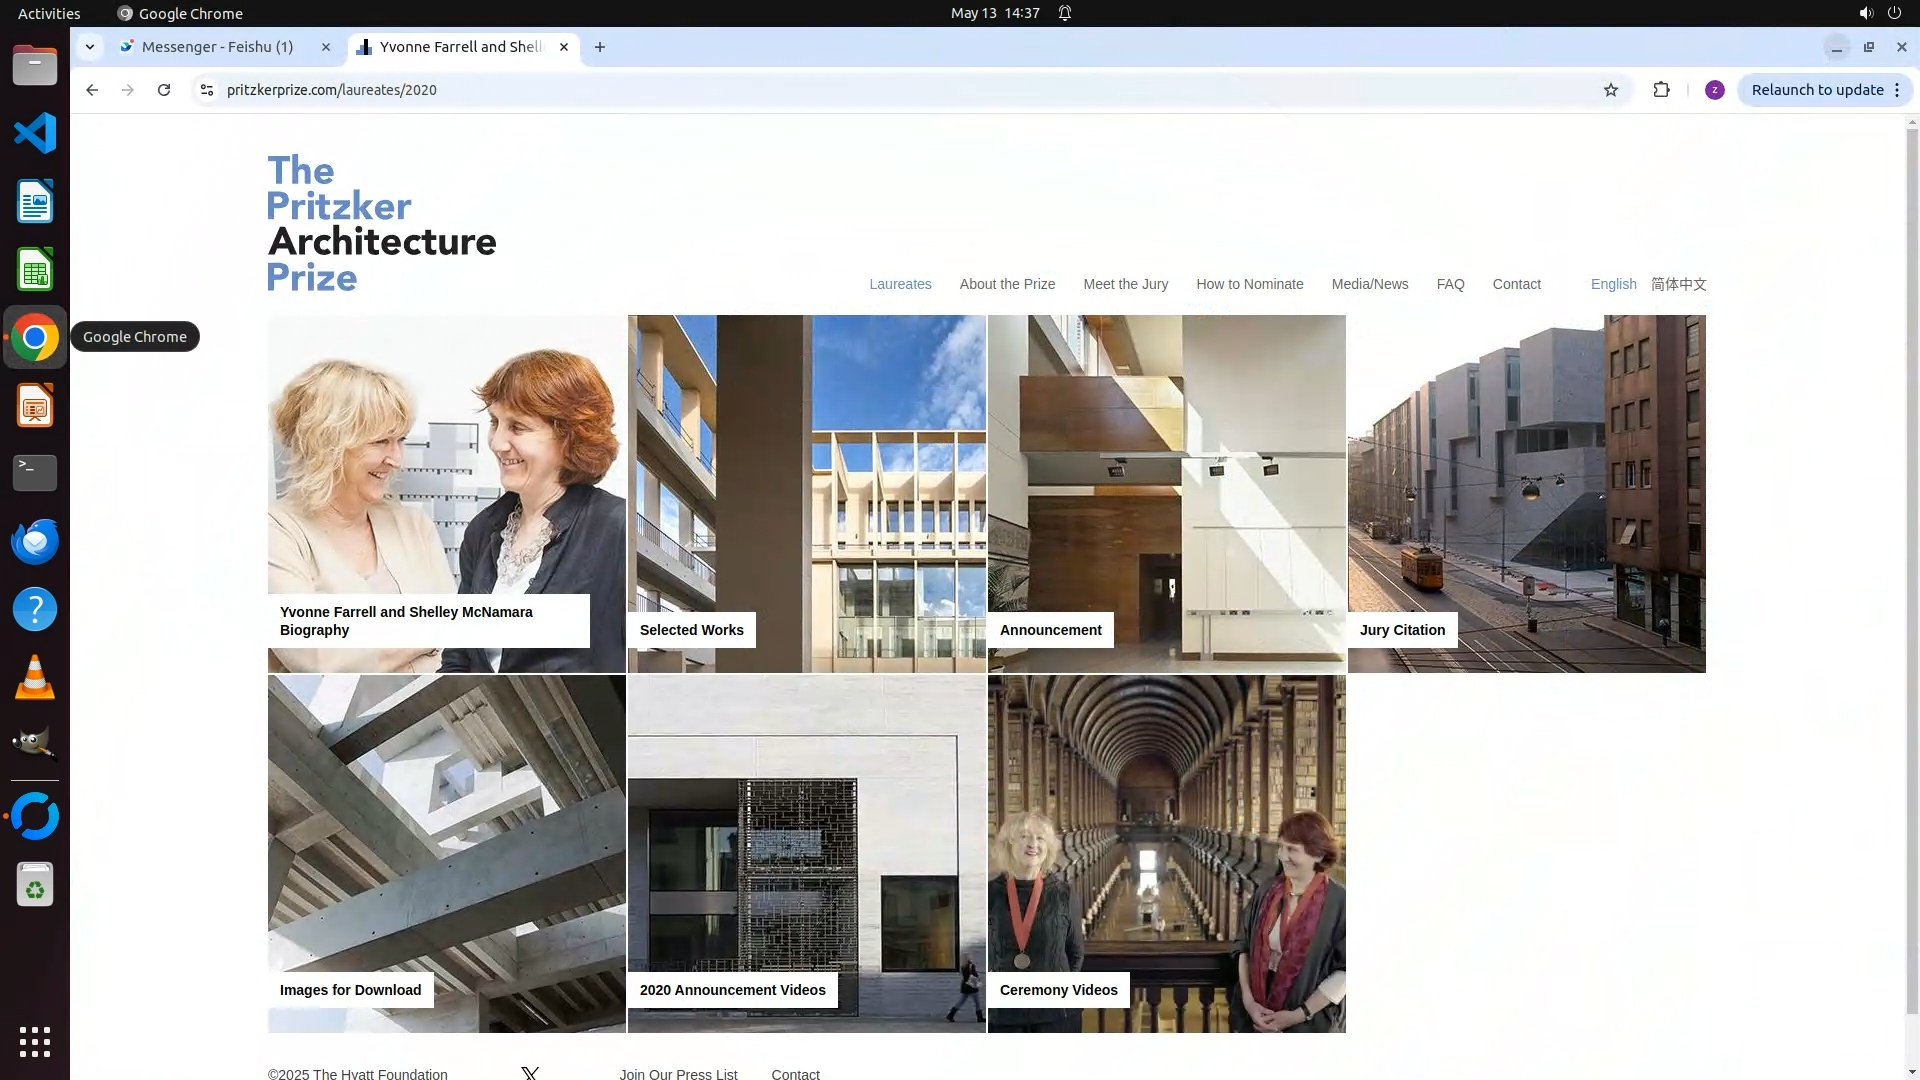Open a new tab with plus button
1920x1080 pixels.
tap(600, 47)
